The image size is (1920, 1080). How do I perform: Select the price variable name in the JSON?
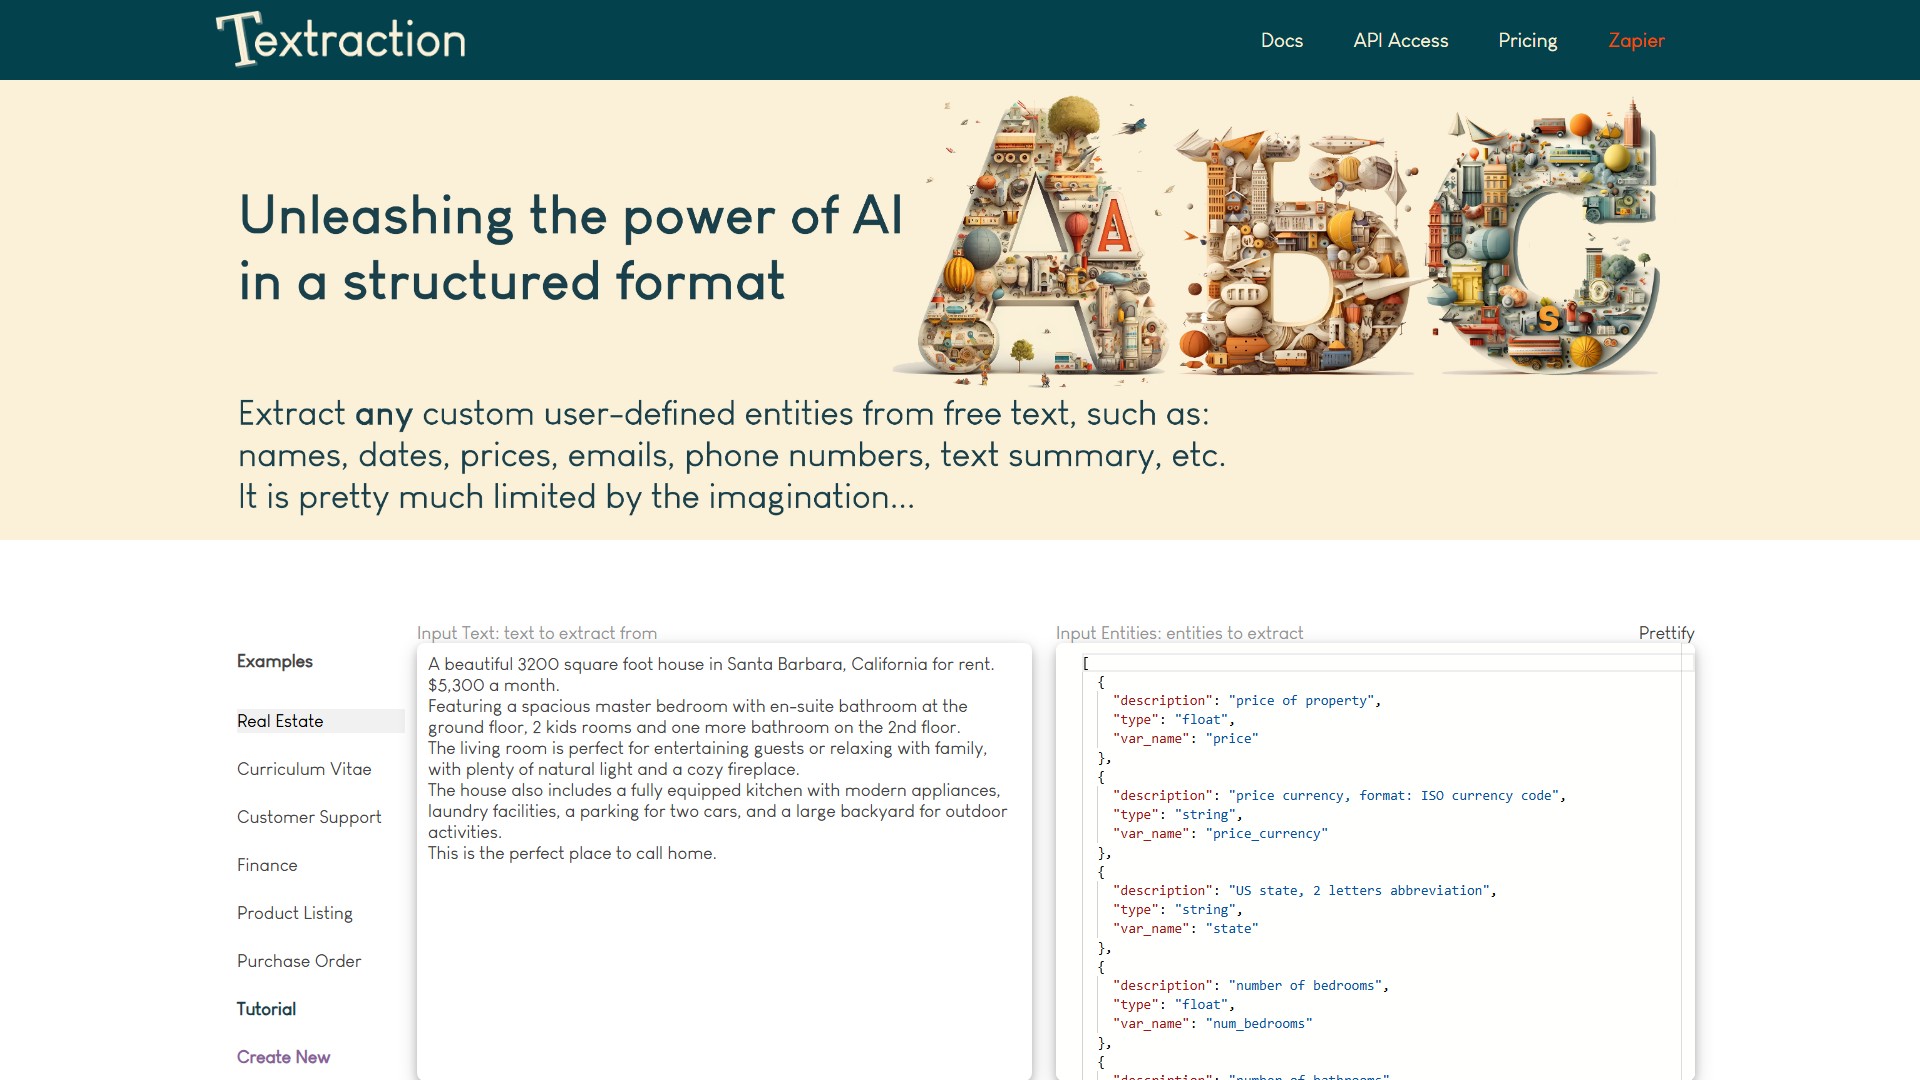1234,738
